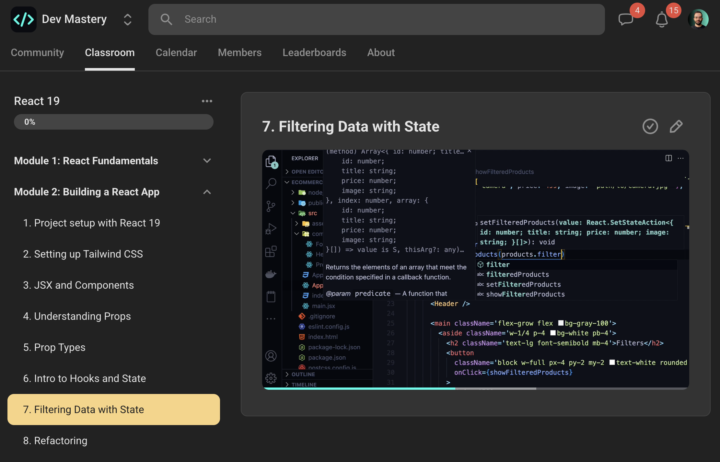Image resolution: width=720 pixels, height=462 pixels.
Task: Click the React 19 course title
Action: pyautogui.click(x=37, y=101)
